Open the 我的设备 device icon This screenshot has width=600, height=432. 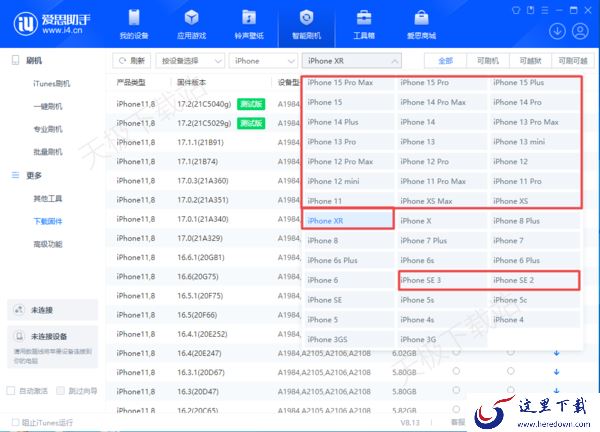pyautogui.click(x=134, y=18)
